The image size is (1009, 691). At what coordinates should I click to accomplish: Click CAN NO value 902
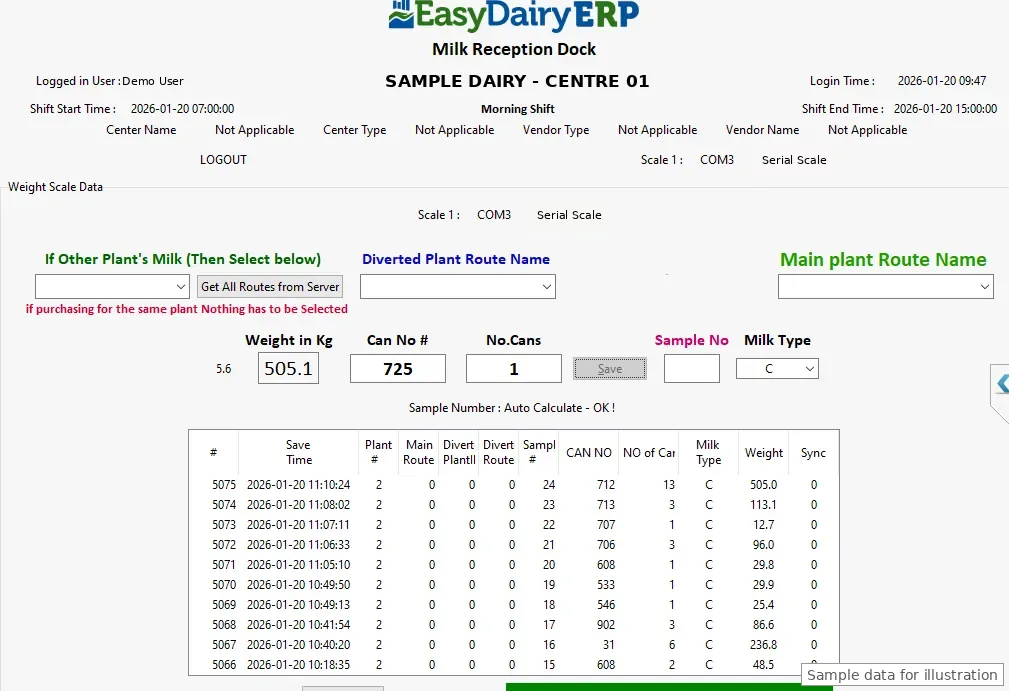point(606,624)
